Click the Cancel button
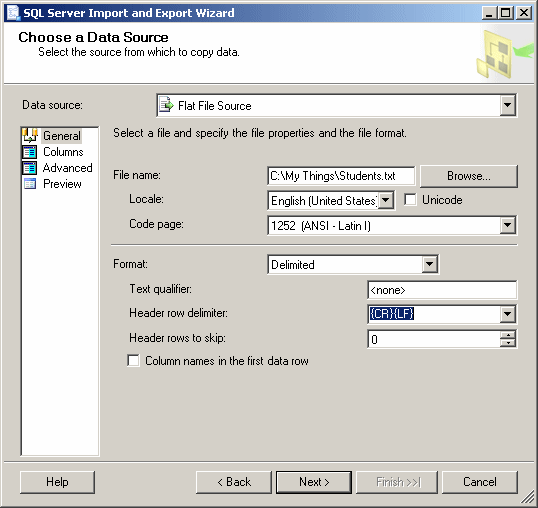Screen dimensions: 538x508 (x=480, y=482)
